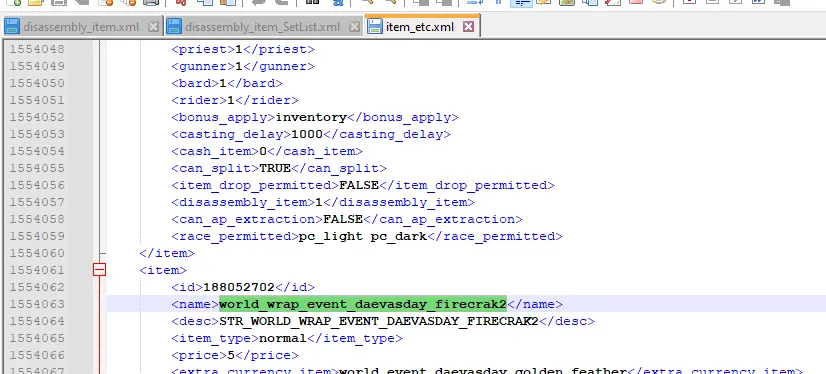Click the price value 5 line

tap(234, 355)
